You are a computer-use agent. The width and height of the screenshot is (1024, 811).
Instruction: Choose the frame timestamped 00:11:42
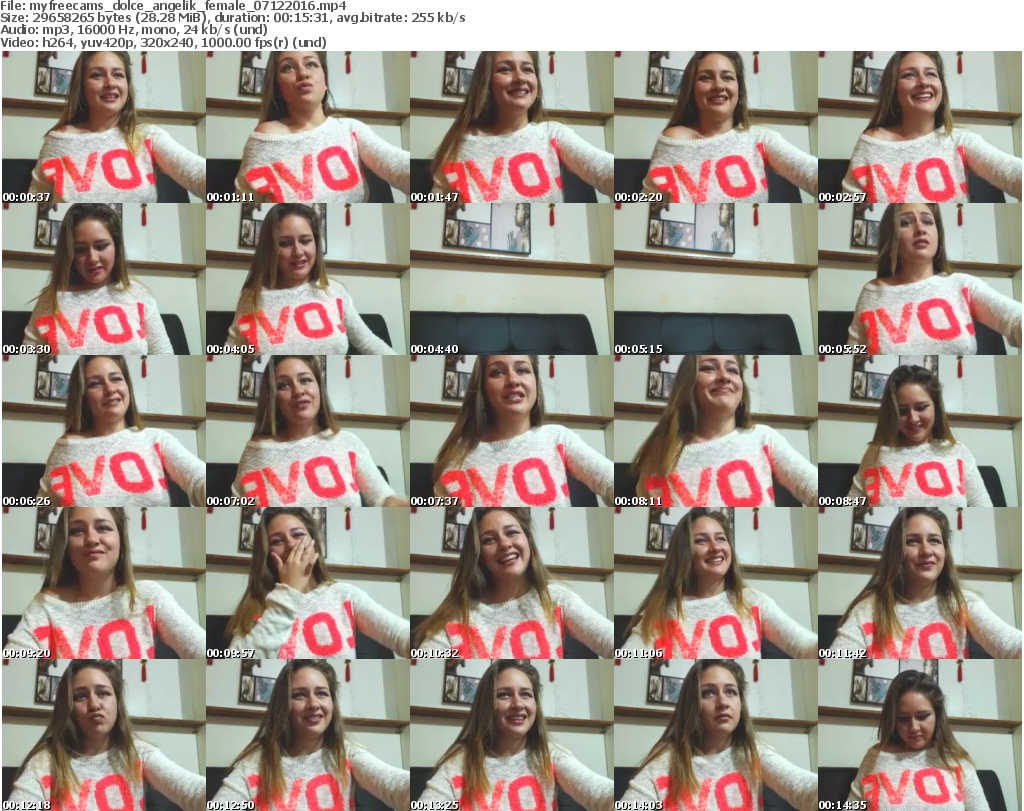pyautogui.click(x=920, y=583)
